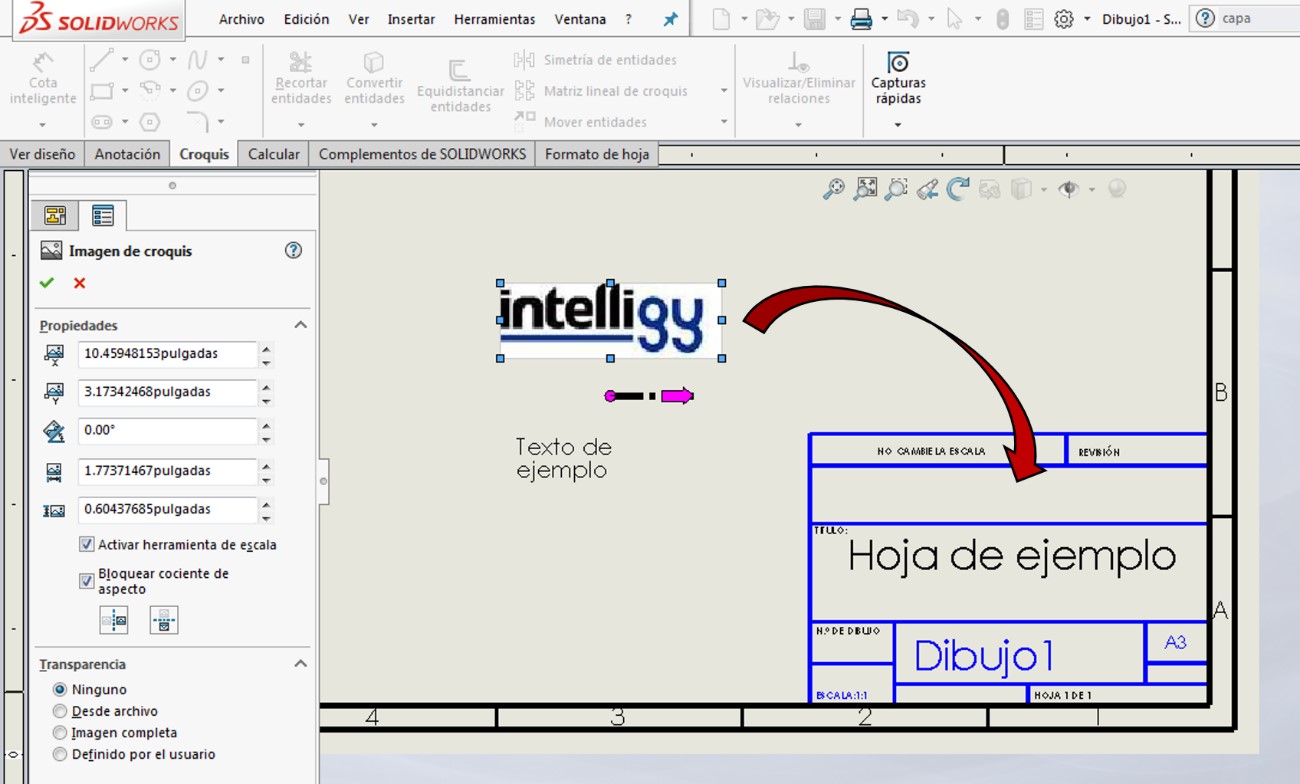Click Rotate view icon

click(x=958, y=189)
